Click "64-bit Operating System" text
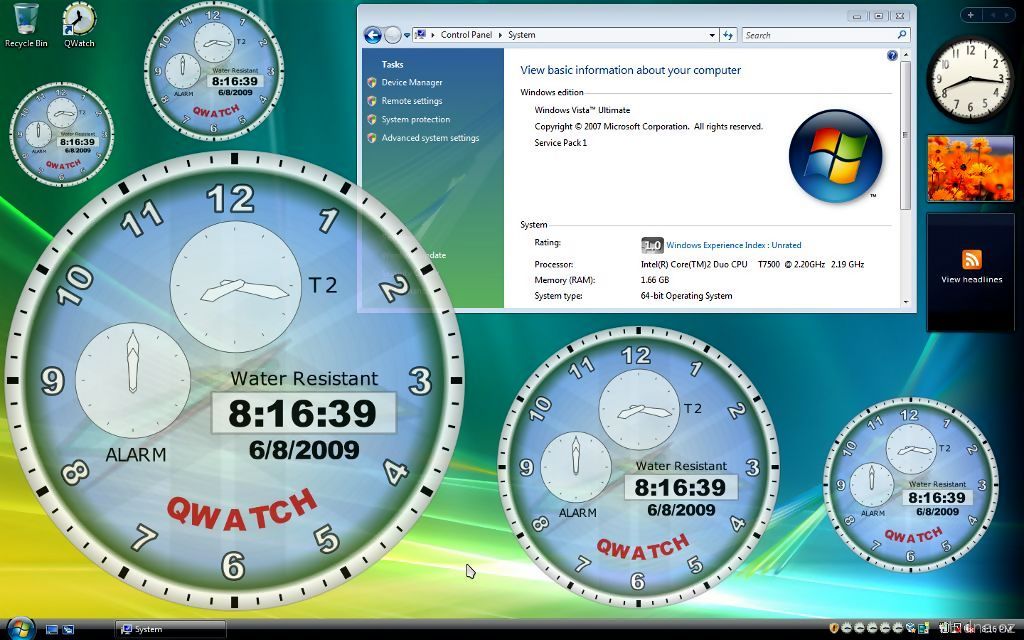The height and width of the screenshot is (640, 1024). coord(686,296)
